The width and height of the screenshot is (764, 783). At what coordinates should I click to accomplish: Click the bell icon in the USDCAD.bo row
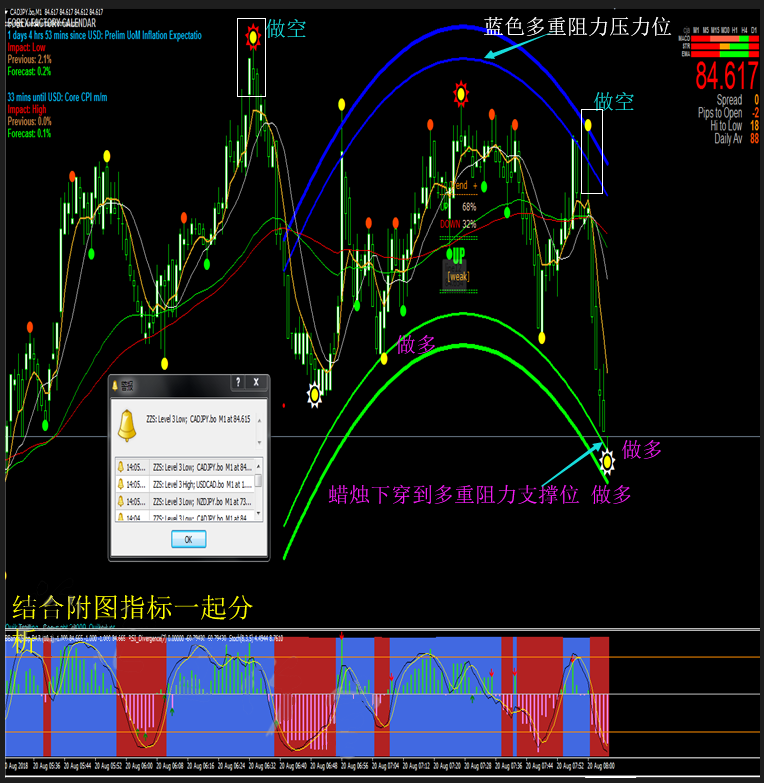[120, 484]
